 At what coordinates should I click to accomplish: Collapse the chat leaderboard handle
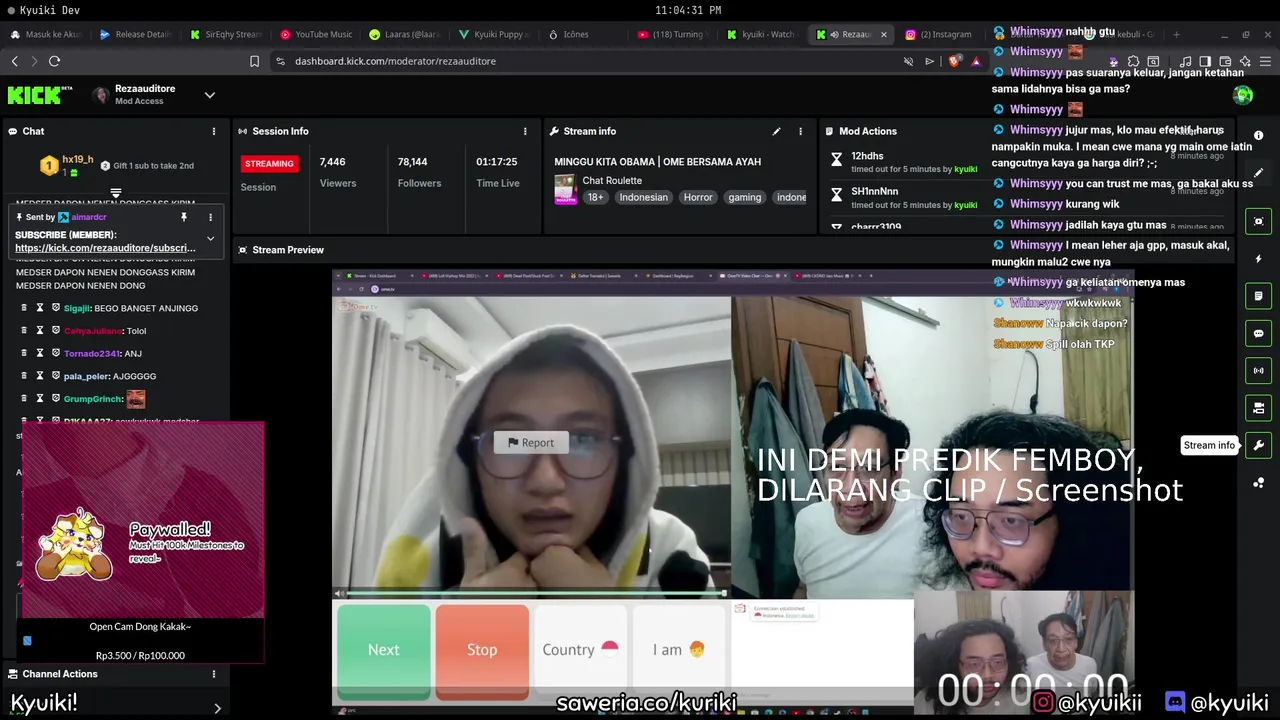(116, 193)
